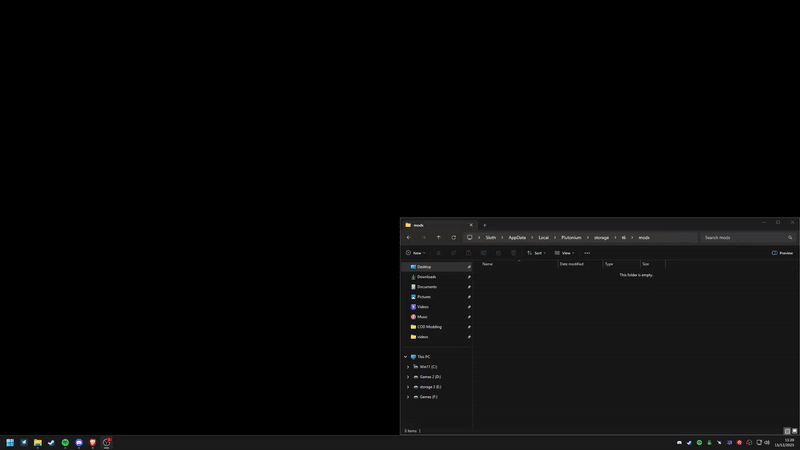
Task: Close the mods tab
Action: pyautogui.click(x=471, y=225)
